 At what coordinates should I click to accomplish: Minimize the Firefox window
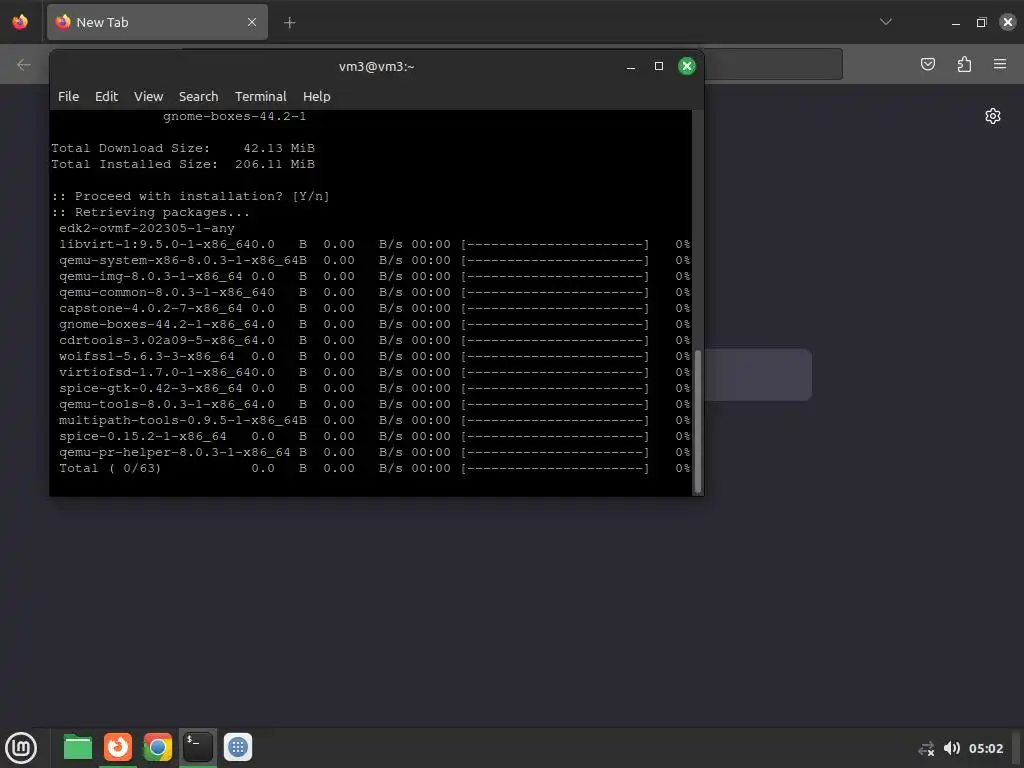click(955, 23)
